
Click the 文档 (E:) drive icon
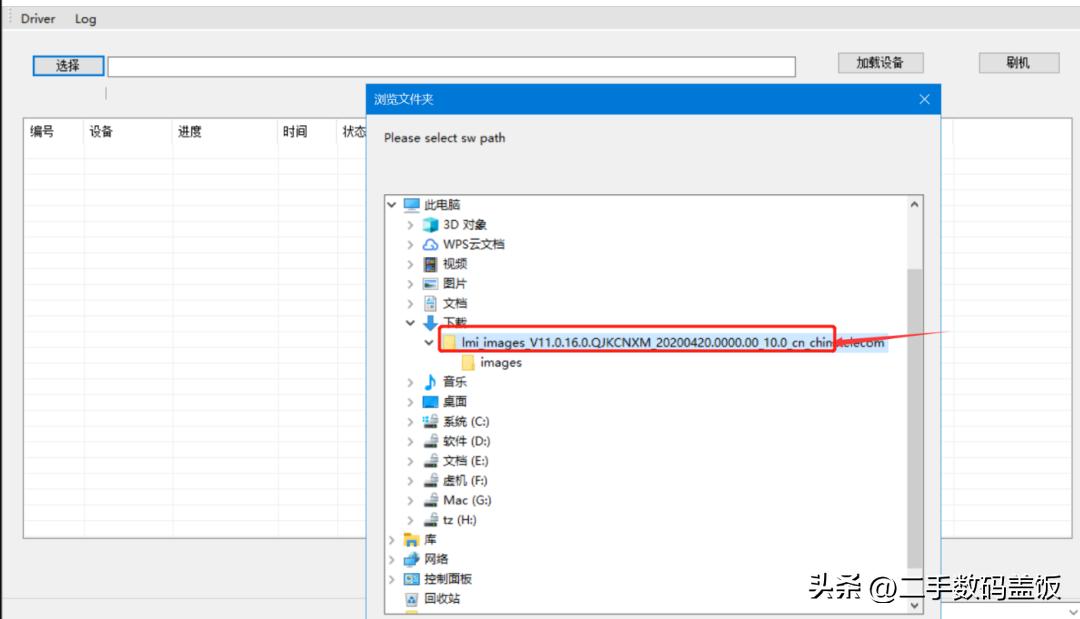tap(430, 461)
